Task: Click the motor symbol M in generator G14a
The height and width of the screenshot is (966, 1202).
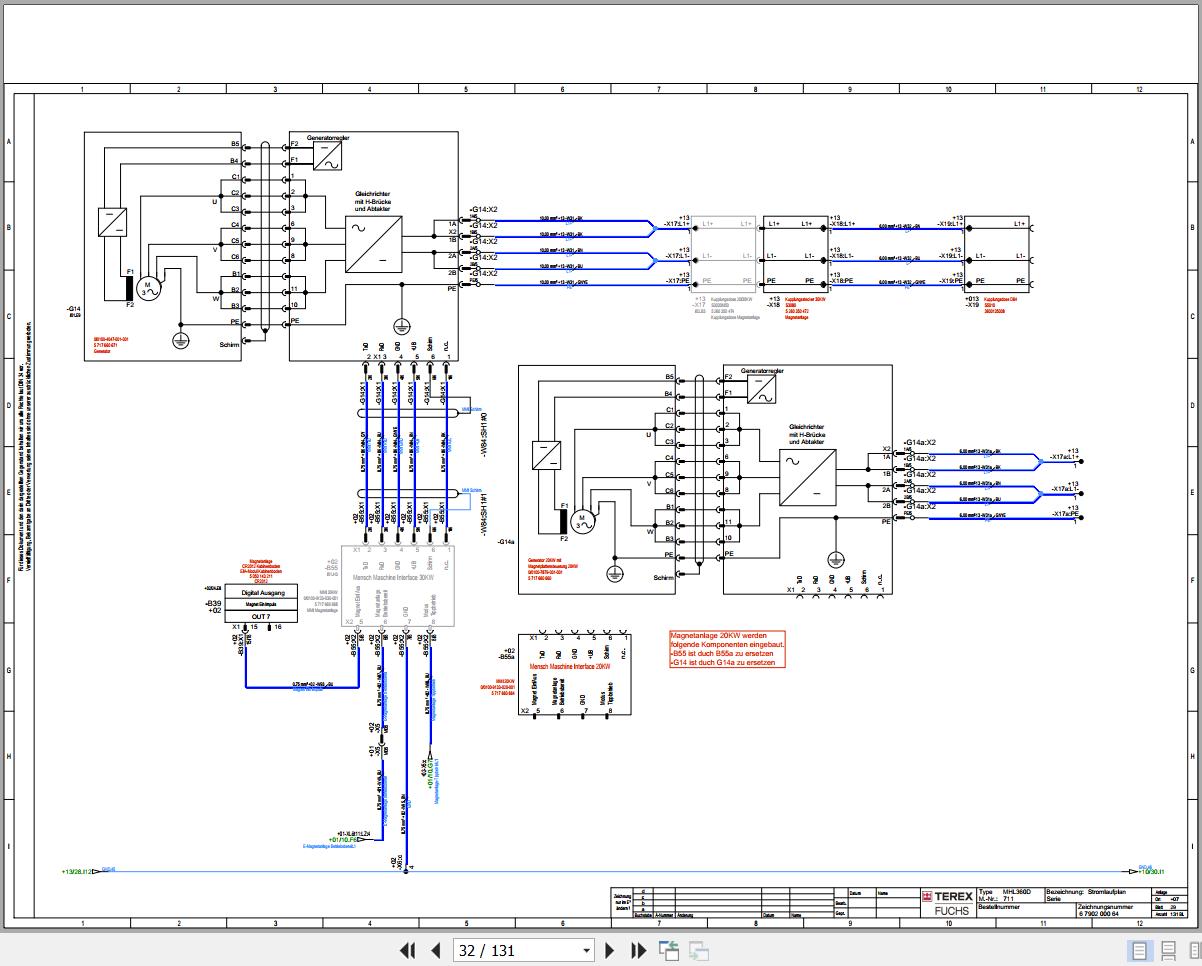Action: click(x=583, y=520)
